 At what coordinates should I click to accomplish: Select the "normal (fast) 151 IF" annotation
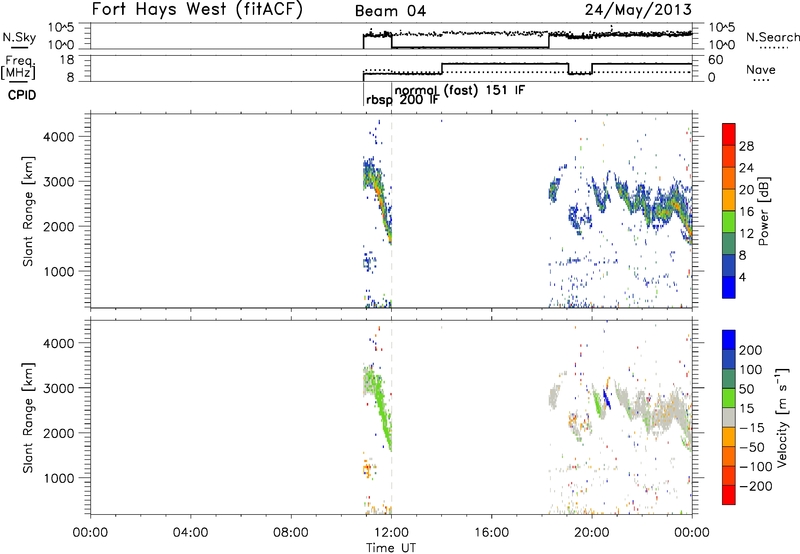tap(459, 90)
